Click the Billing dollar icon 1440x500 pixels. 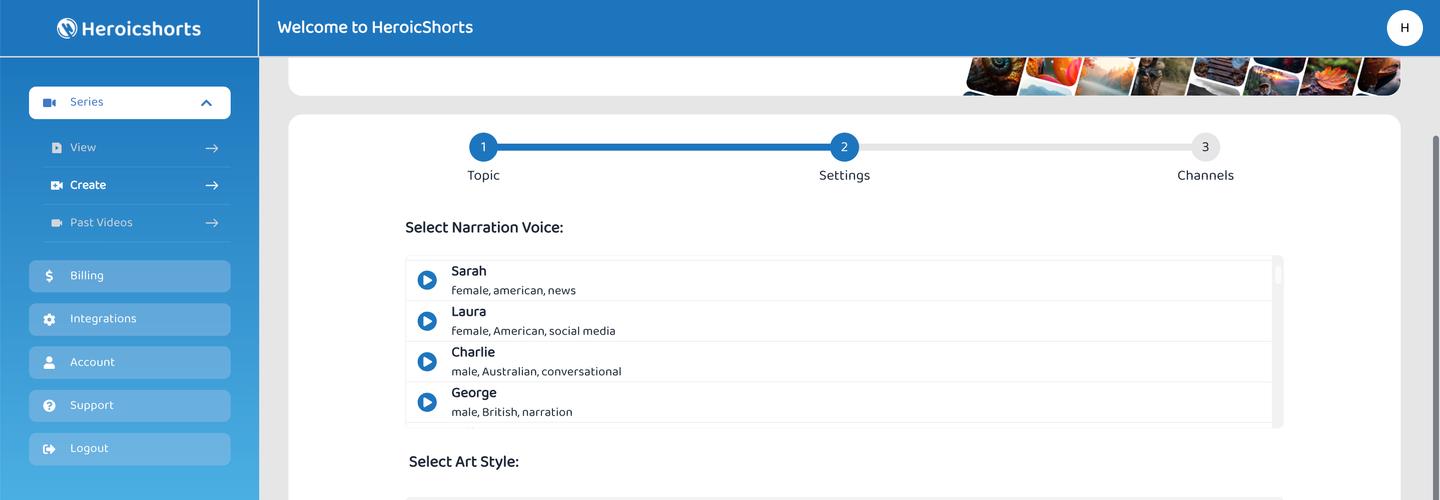50,276
